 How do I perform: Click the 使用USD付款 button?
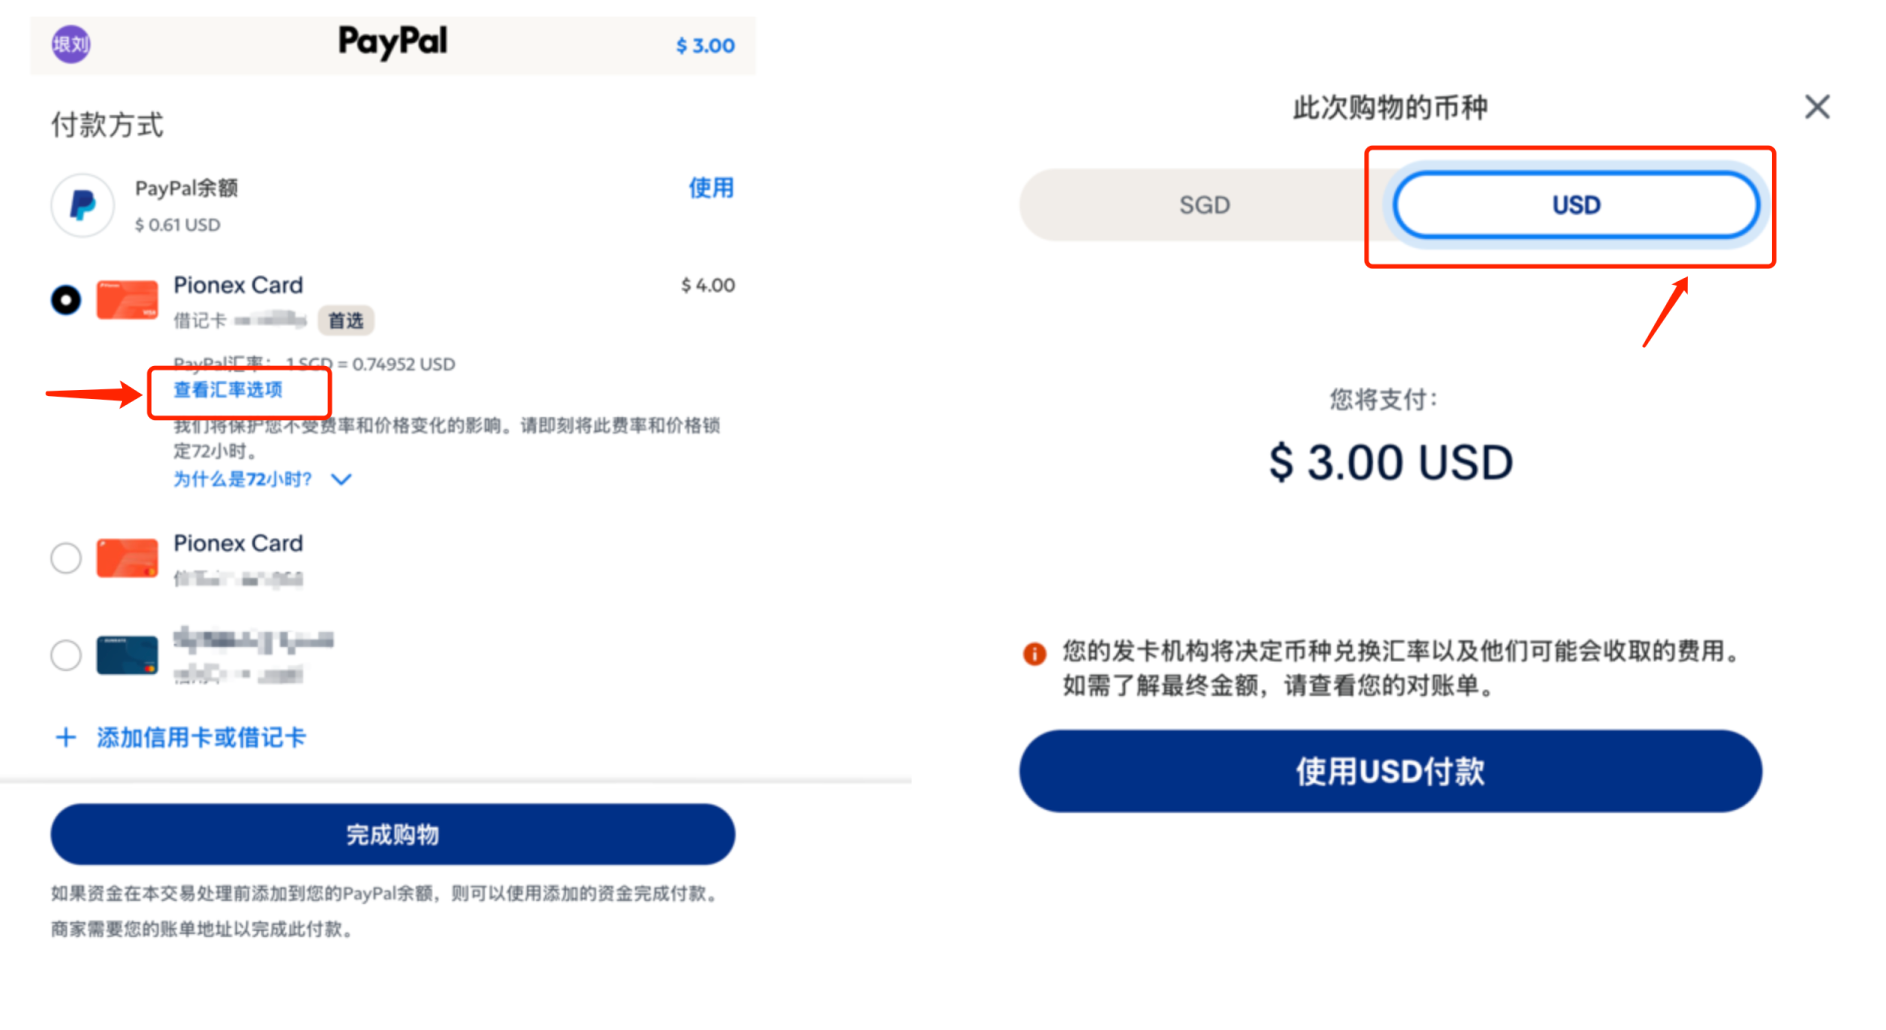coord(1389,771)
